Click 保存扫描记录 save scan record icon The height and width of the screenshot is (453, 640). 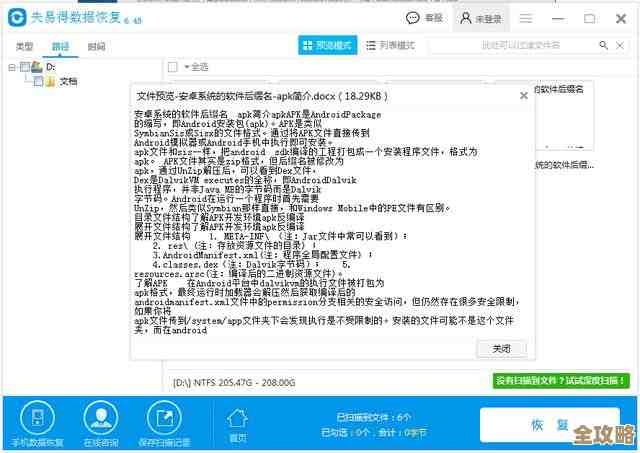[x=164, y=418]
